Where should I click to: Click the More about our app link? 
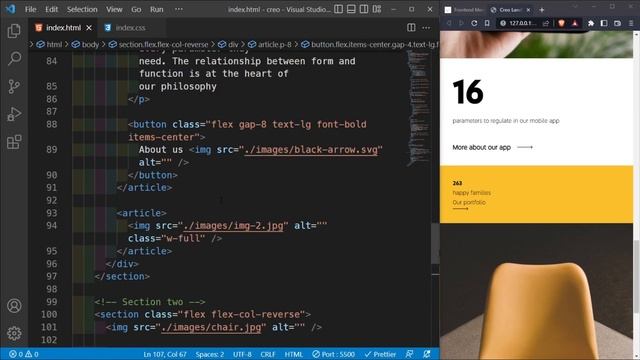pyautogui.click(x=493, y=147)
